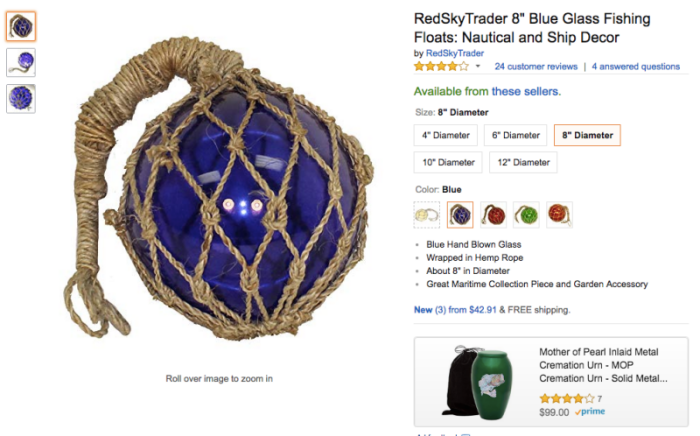The width and height of the screenshot is (700, 436).
Task: Expand the star rating dropdown arrow
Action: [478, 66]
